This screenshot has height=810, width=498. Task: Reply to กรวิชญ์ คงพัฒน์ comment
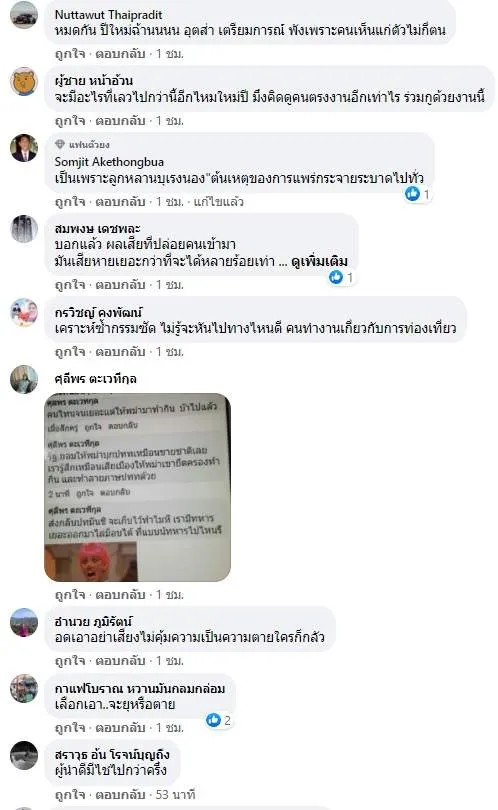coord(120,352)
